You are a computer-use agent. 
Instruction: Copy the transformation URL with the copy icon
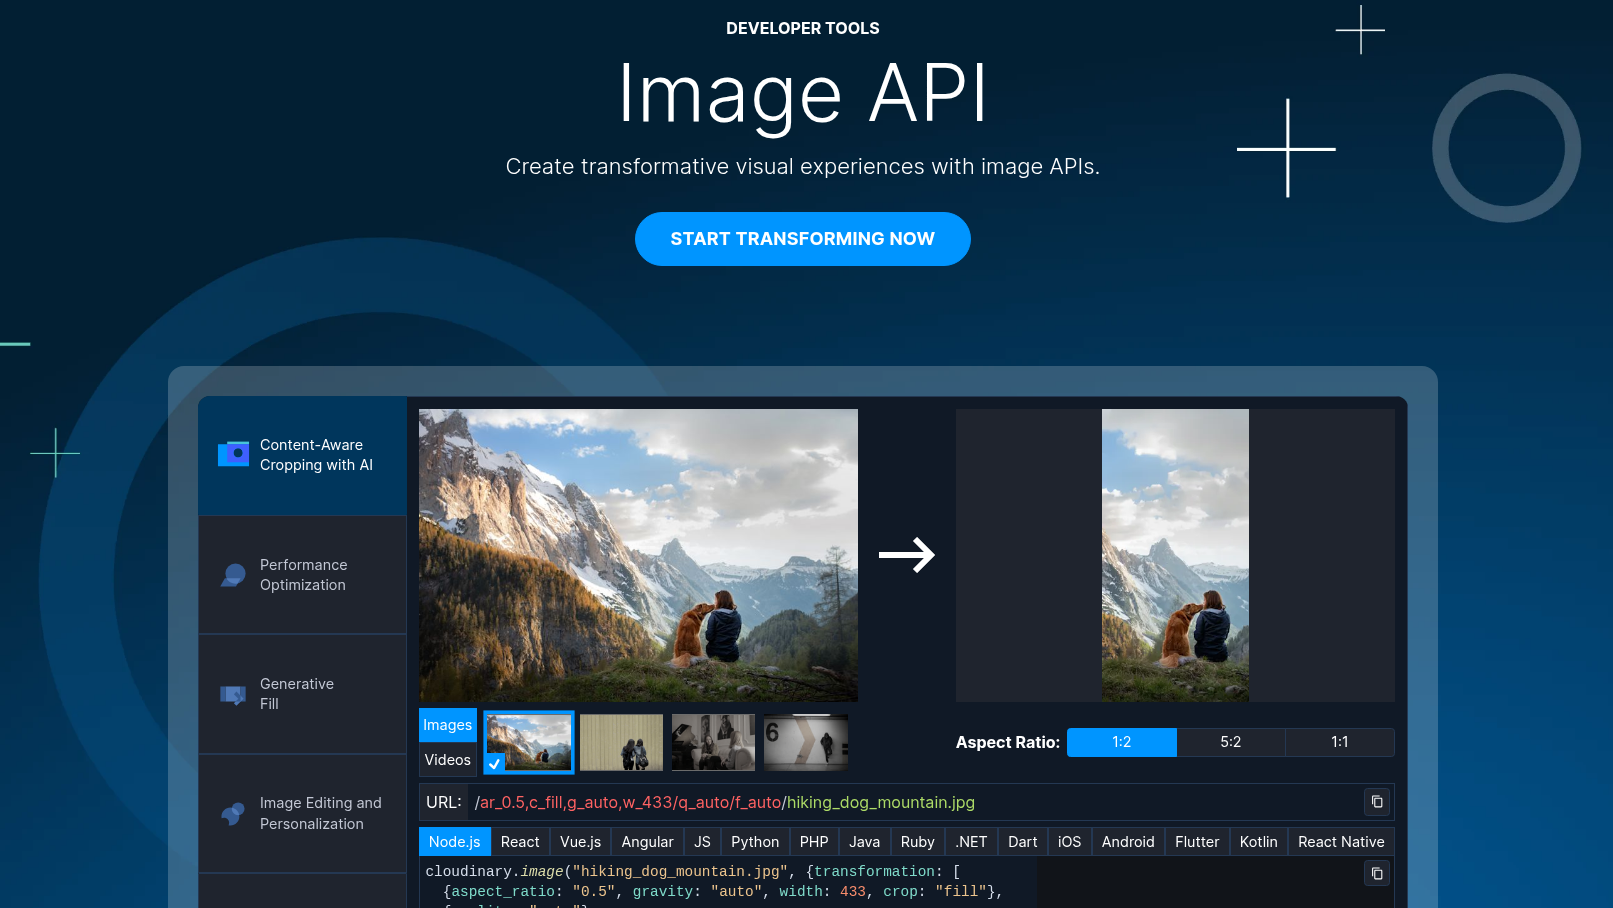(1377, 802)
